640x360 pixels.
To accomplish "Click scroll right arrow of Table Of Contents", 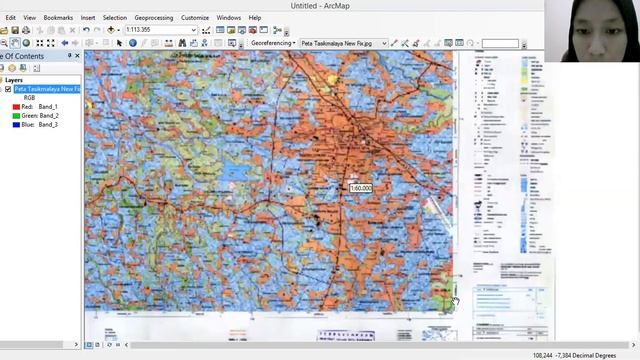I will [76, 345].
